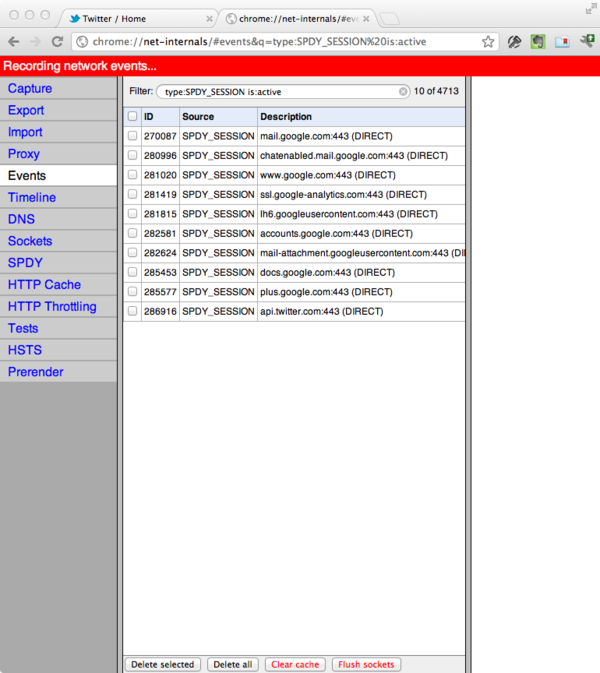Click the Flush sockets button

(x=366, y=664)
